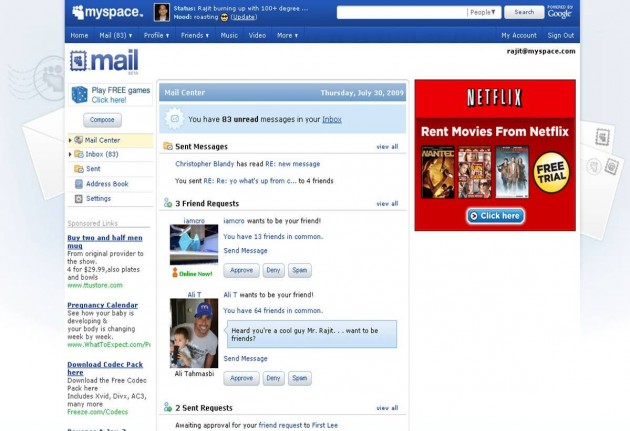Open the More dropdown menu
This screenshot has height=431, width=630.
coord(287,35)
